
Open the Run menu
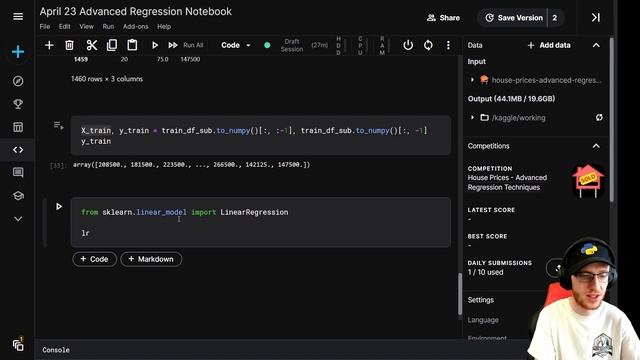point(108,27)
